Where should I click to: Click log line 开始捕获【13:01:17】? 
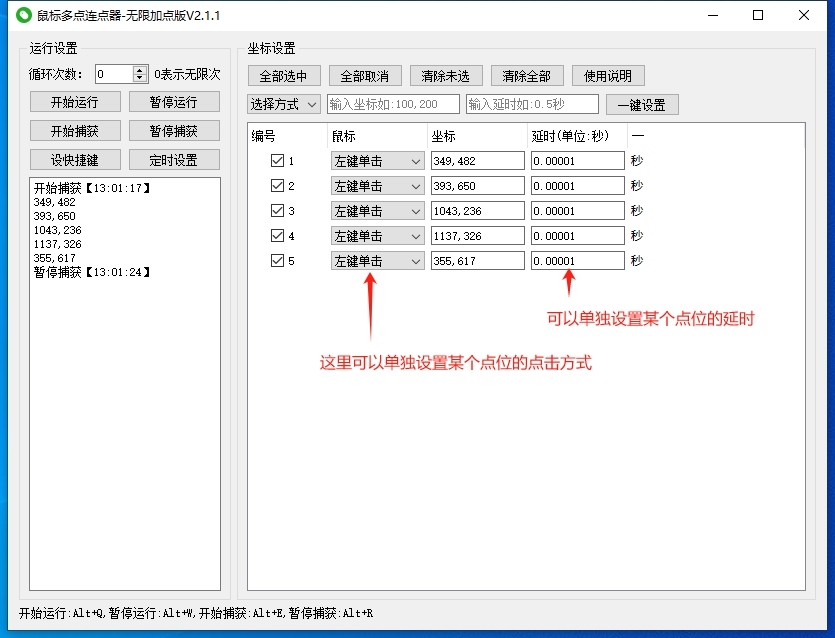(92, 188)
